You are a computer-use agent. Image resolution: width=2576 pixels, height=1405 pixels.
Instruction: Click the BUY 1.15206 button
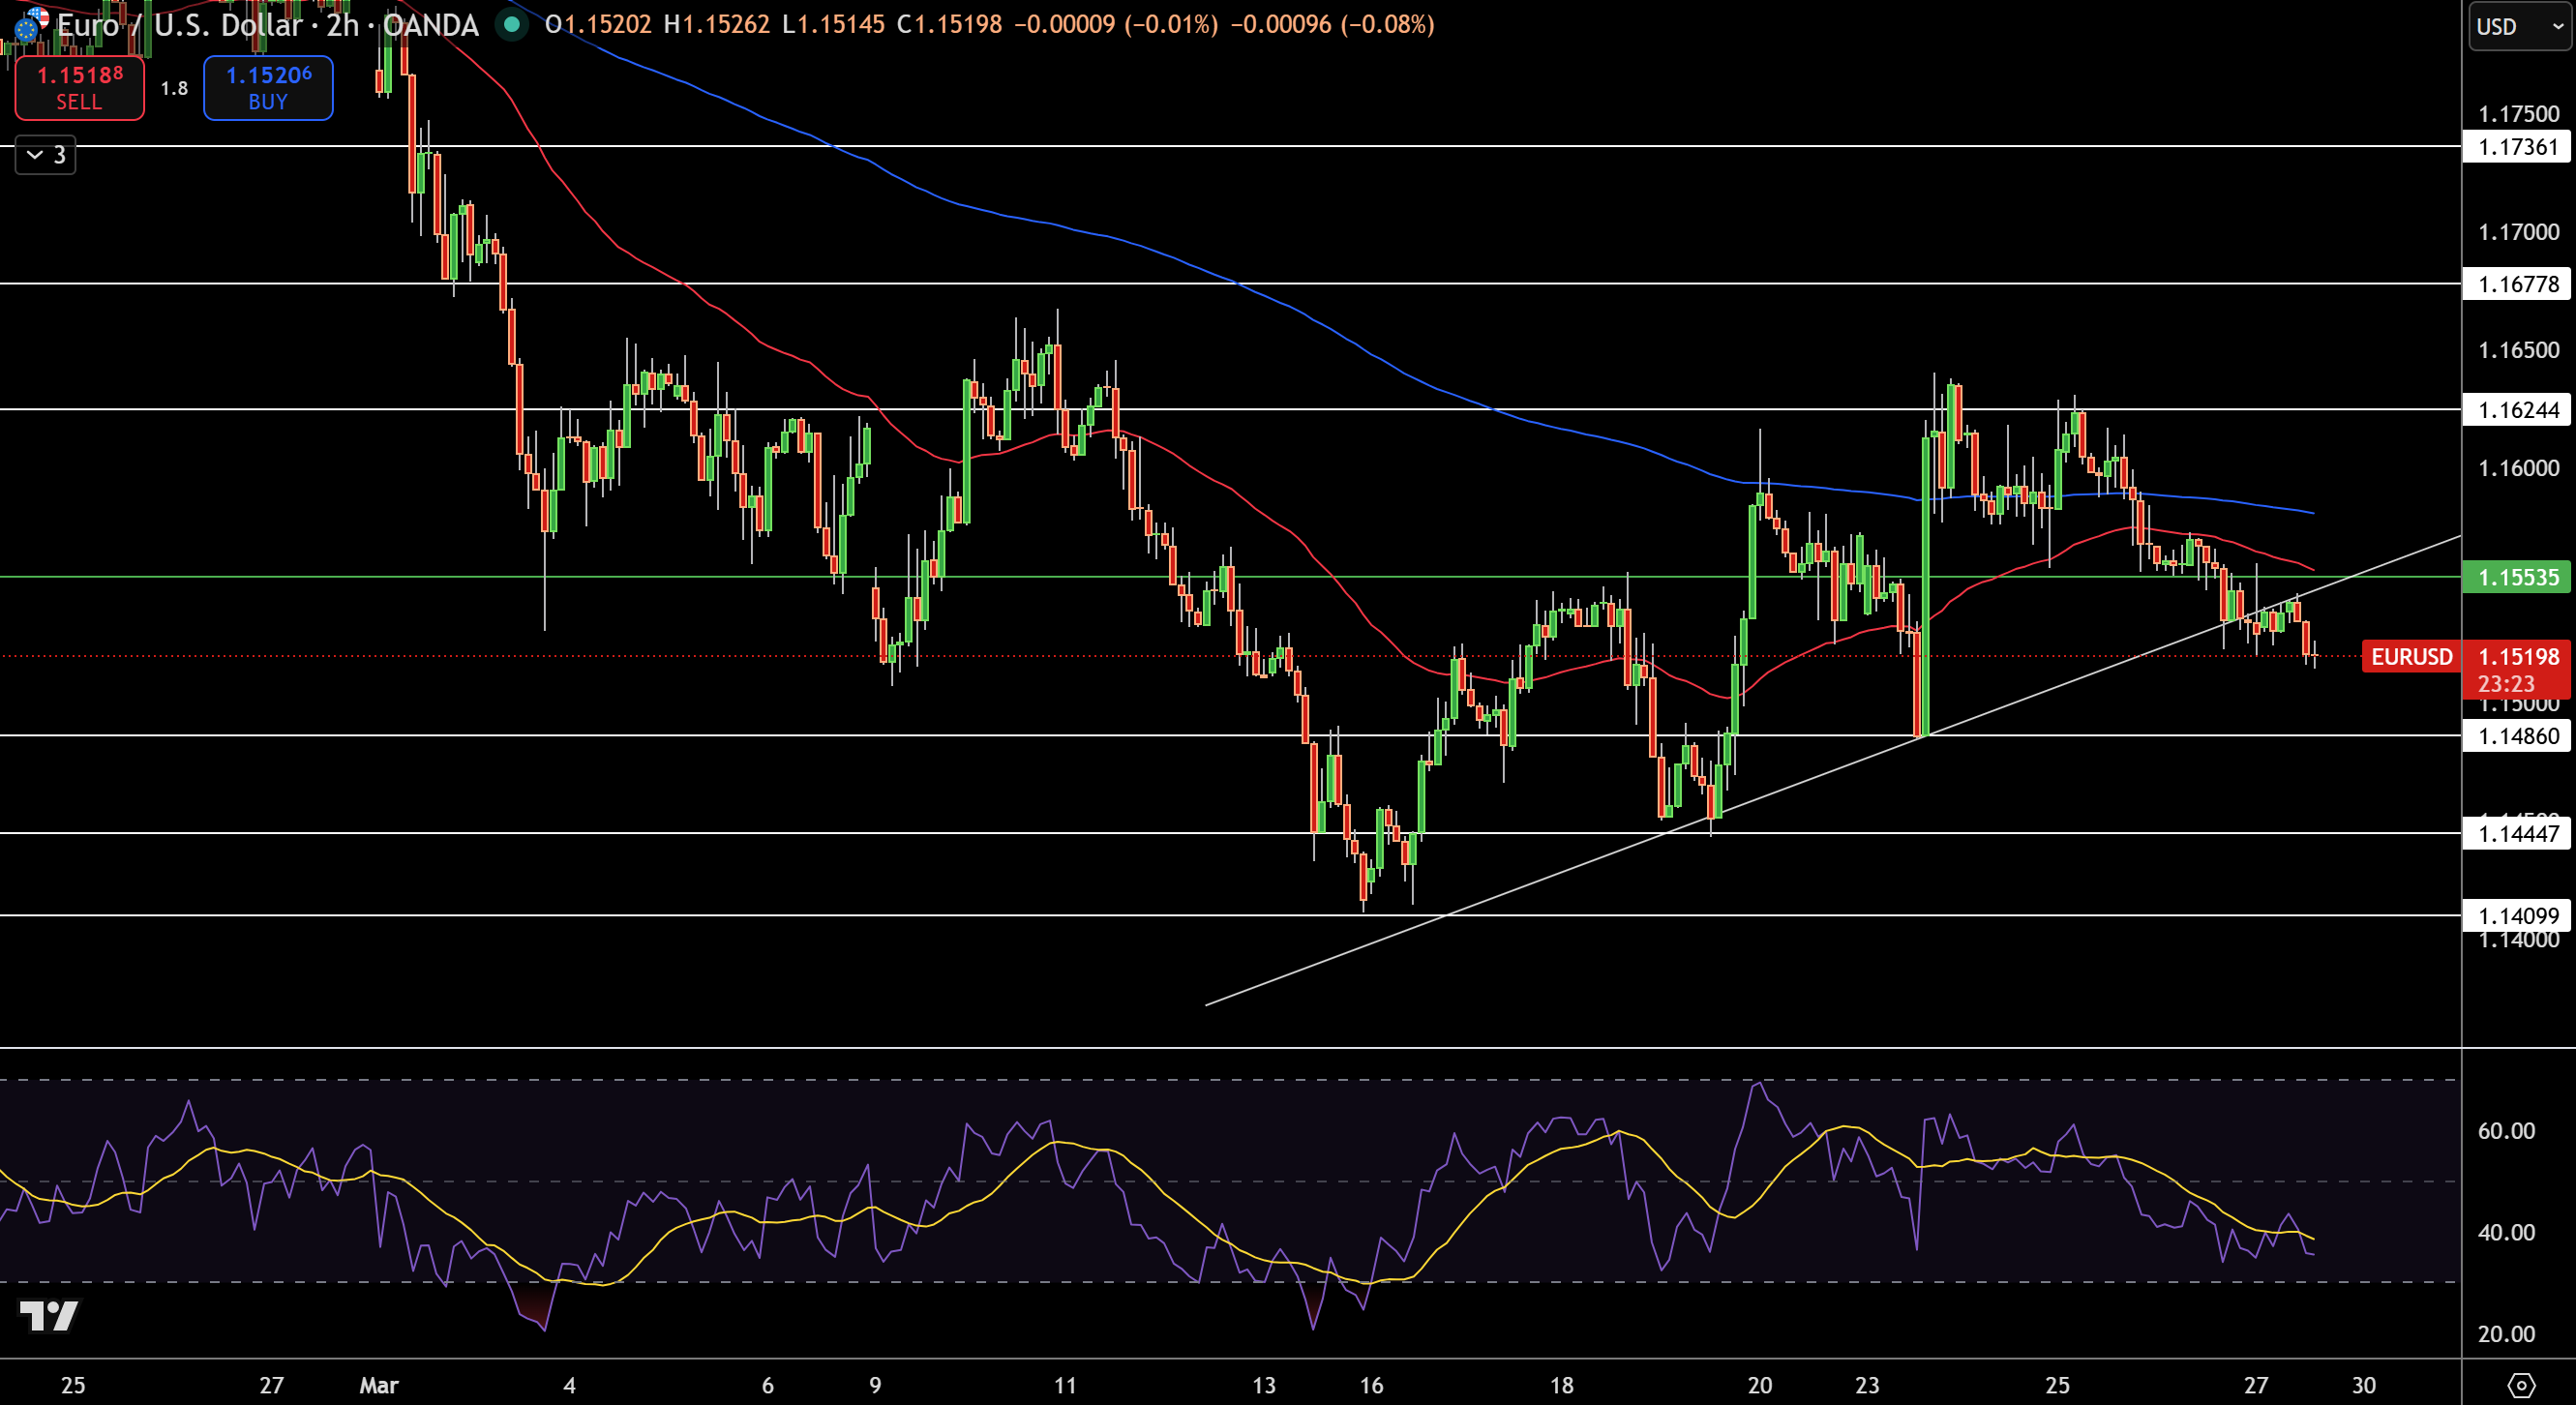click(x=268, y=88)
